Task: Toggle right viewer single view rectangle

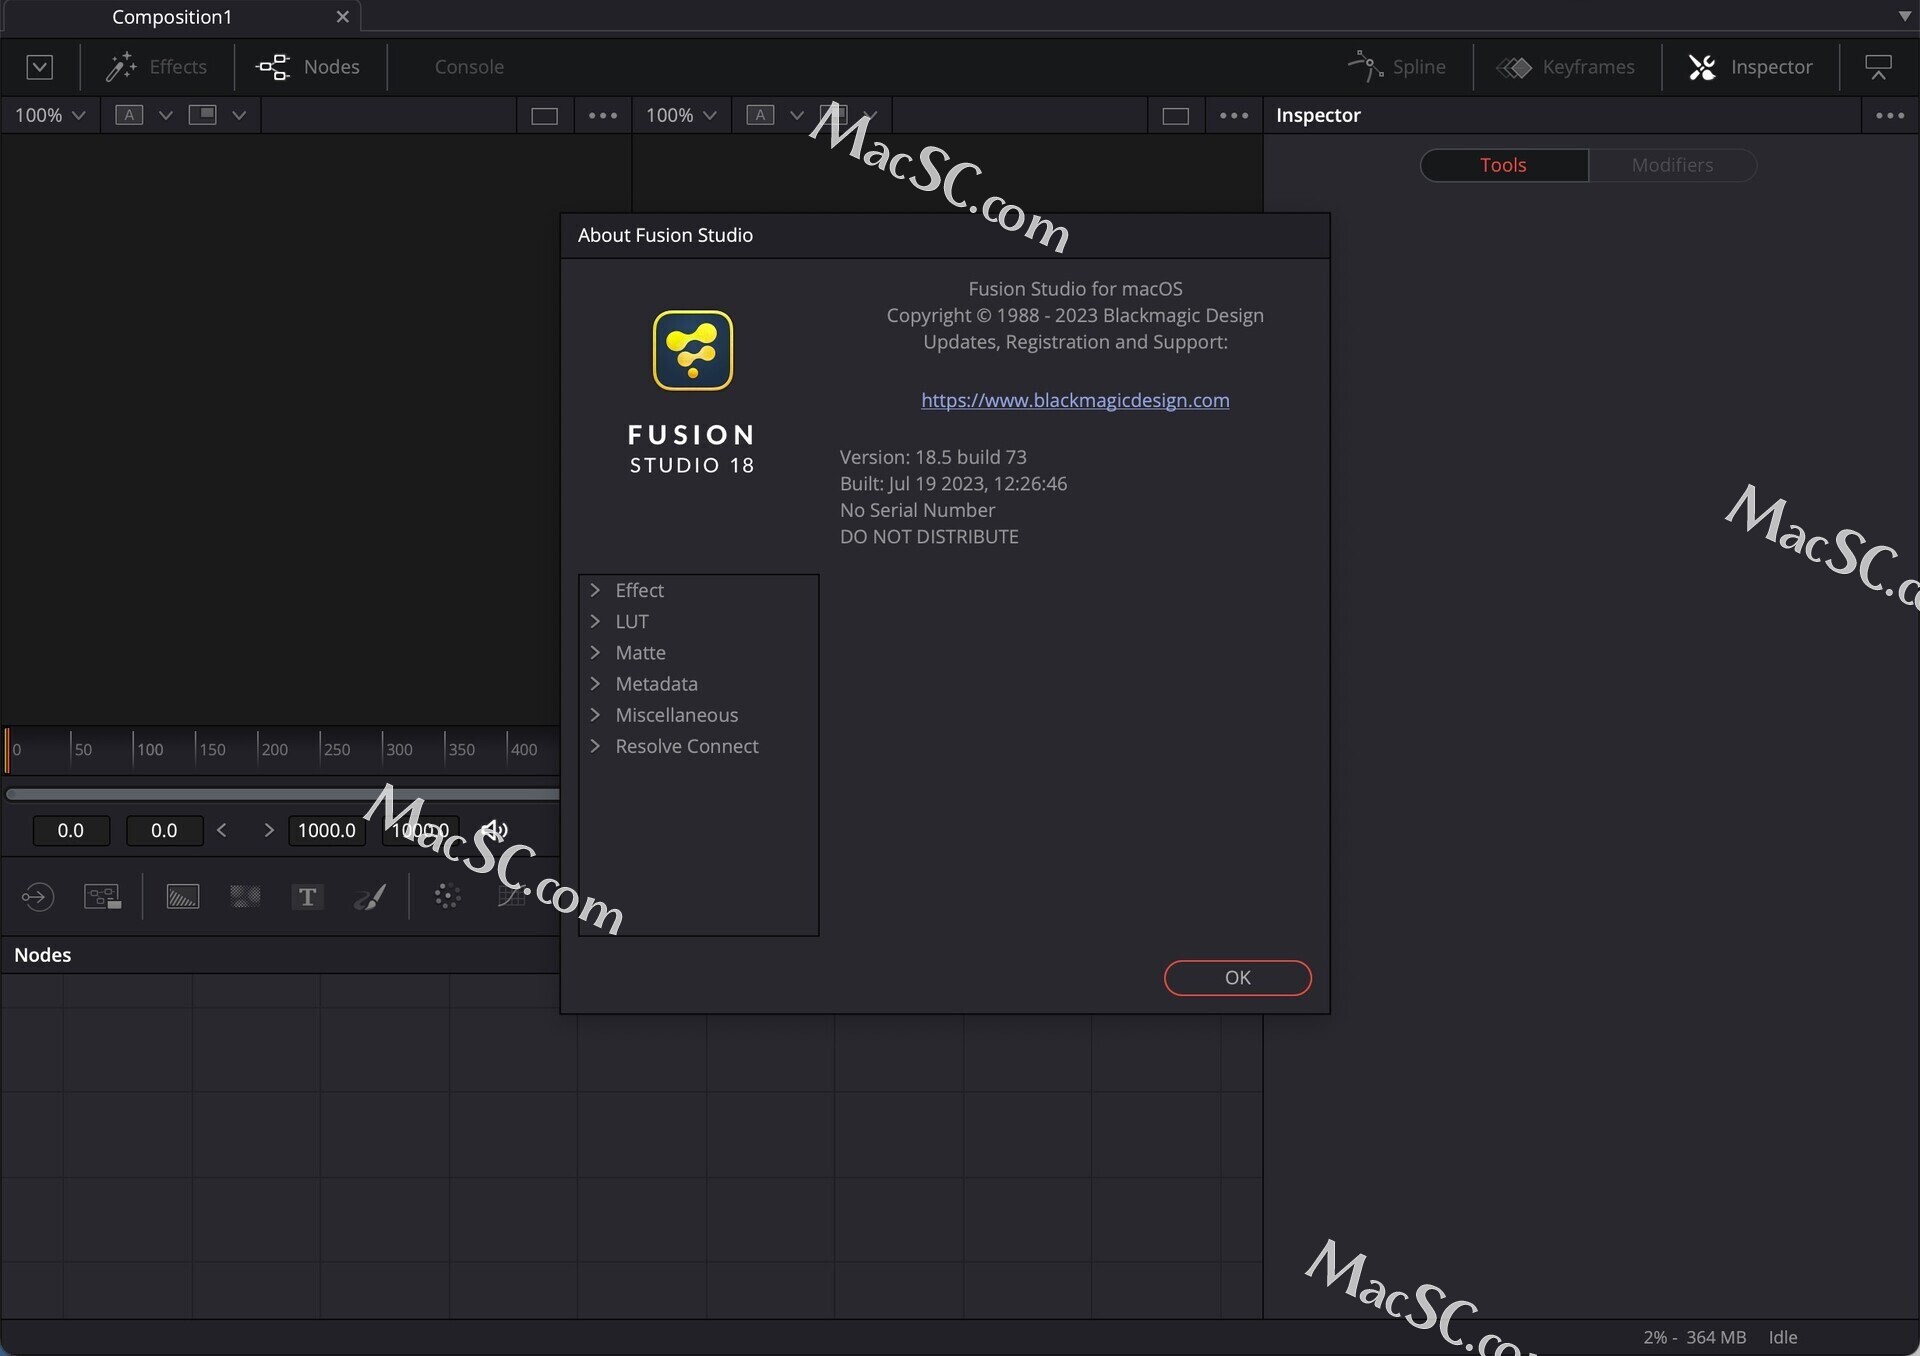Action: point(1176,116)
